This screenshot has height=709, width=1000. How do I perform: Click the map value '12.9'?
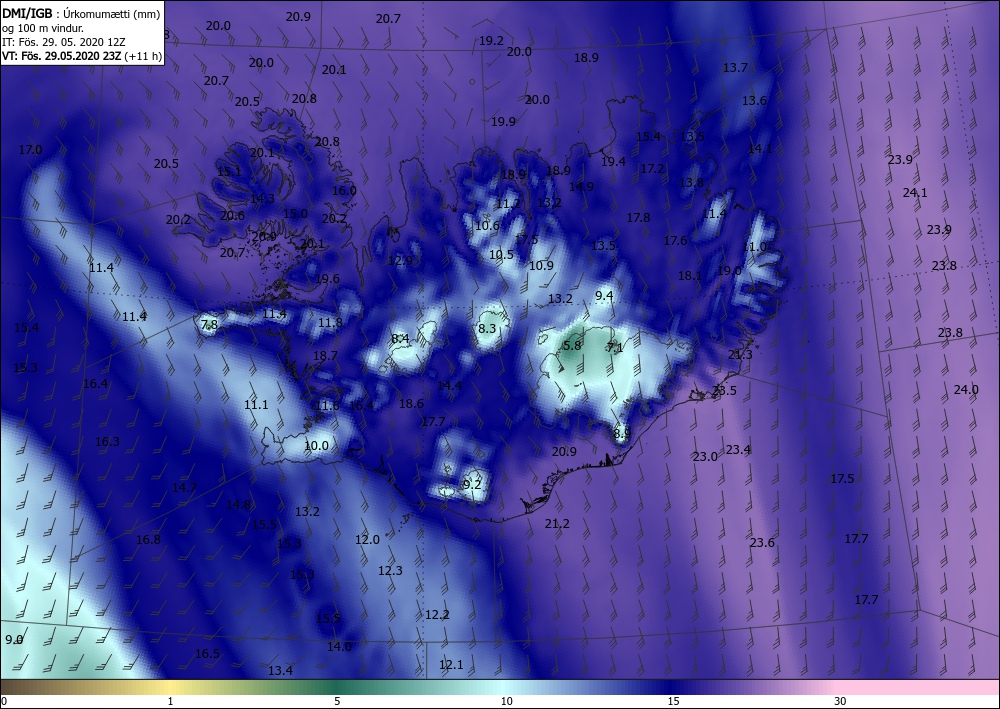coord(400,260)
